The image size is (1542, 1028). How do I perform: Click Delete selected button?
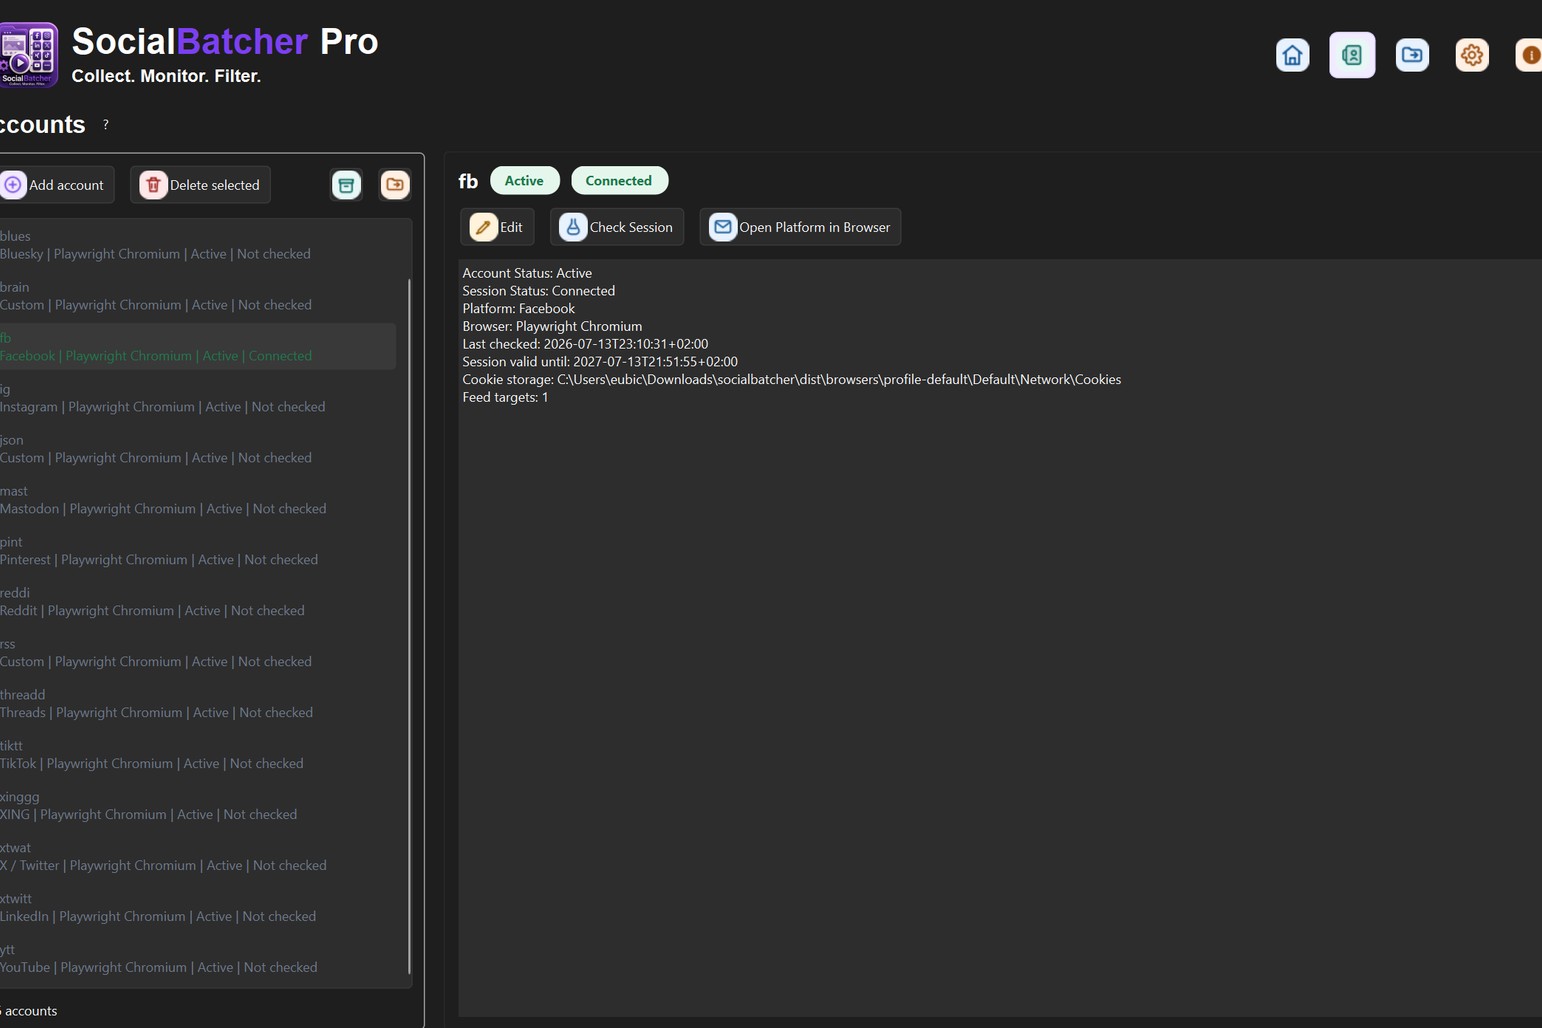200,185
